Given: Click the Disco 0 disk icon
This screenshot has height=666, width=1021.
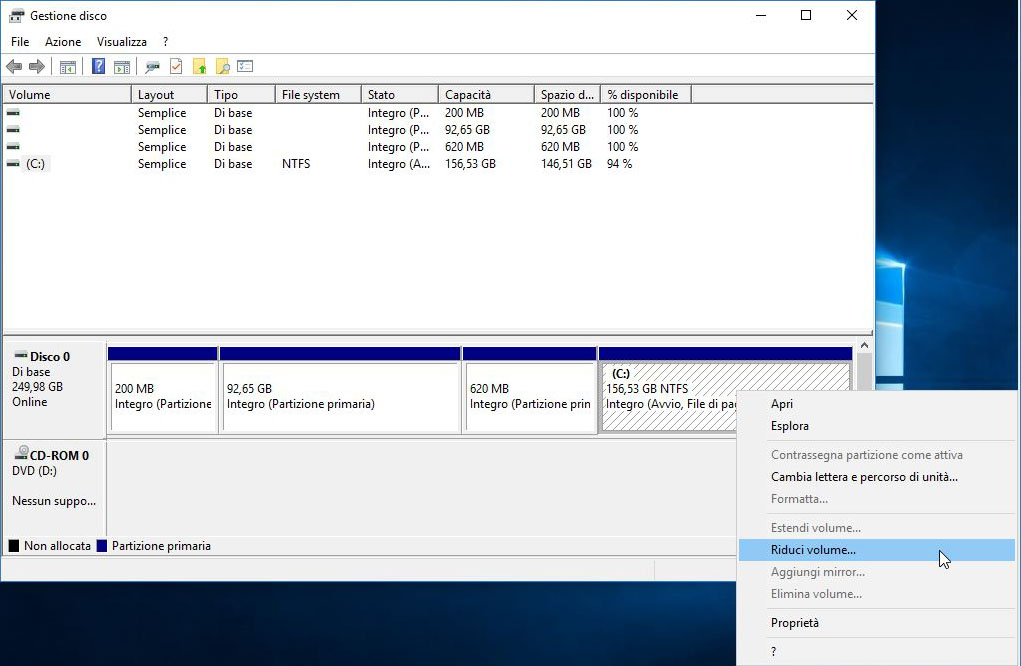Looking at the screenshot, I should pyautogui.click(x=21, y=355).
